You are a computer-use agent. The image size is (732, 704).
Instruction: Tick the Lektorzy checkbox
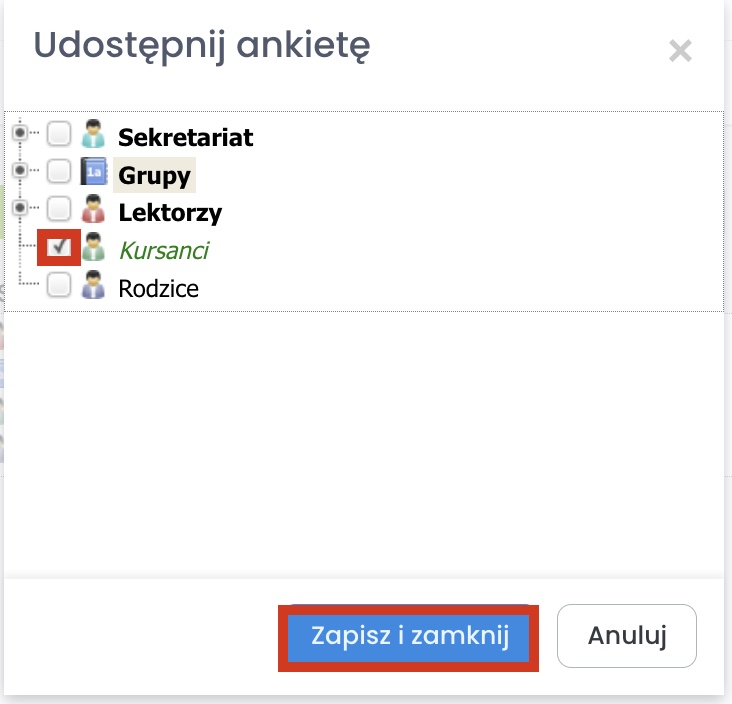(x=59, y=210)
